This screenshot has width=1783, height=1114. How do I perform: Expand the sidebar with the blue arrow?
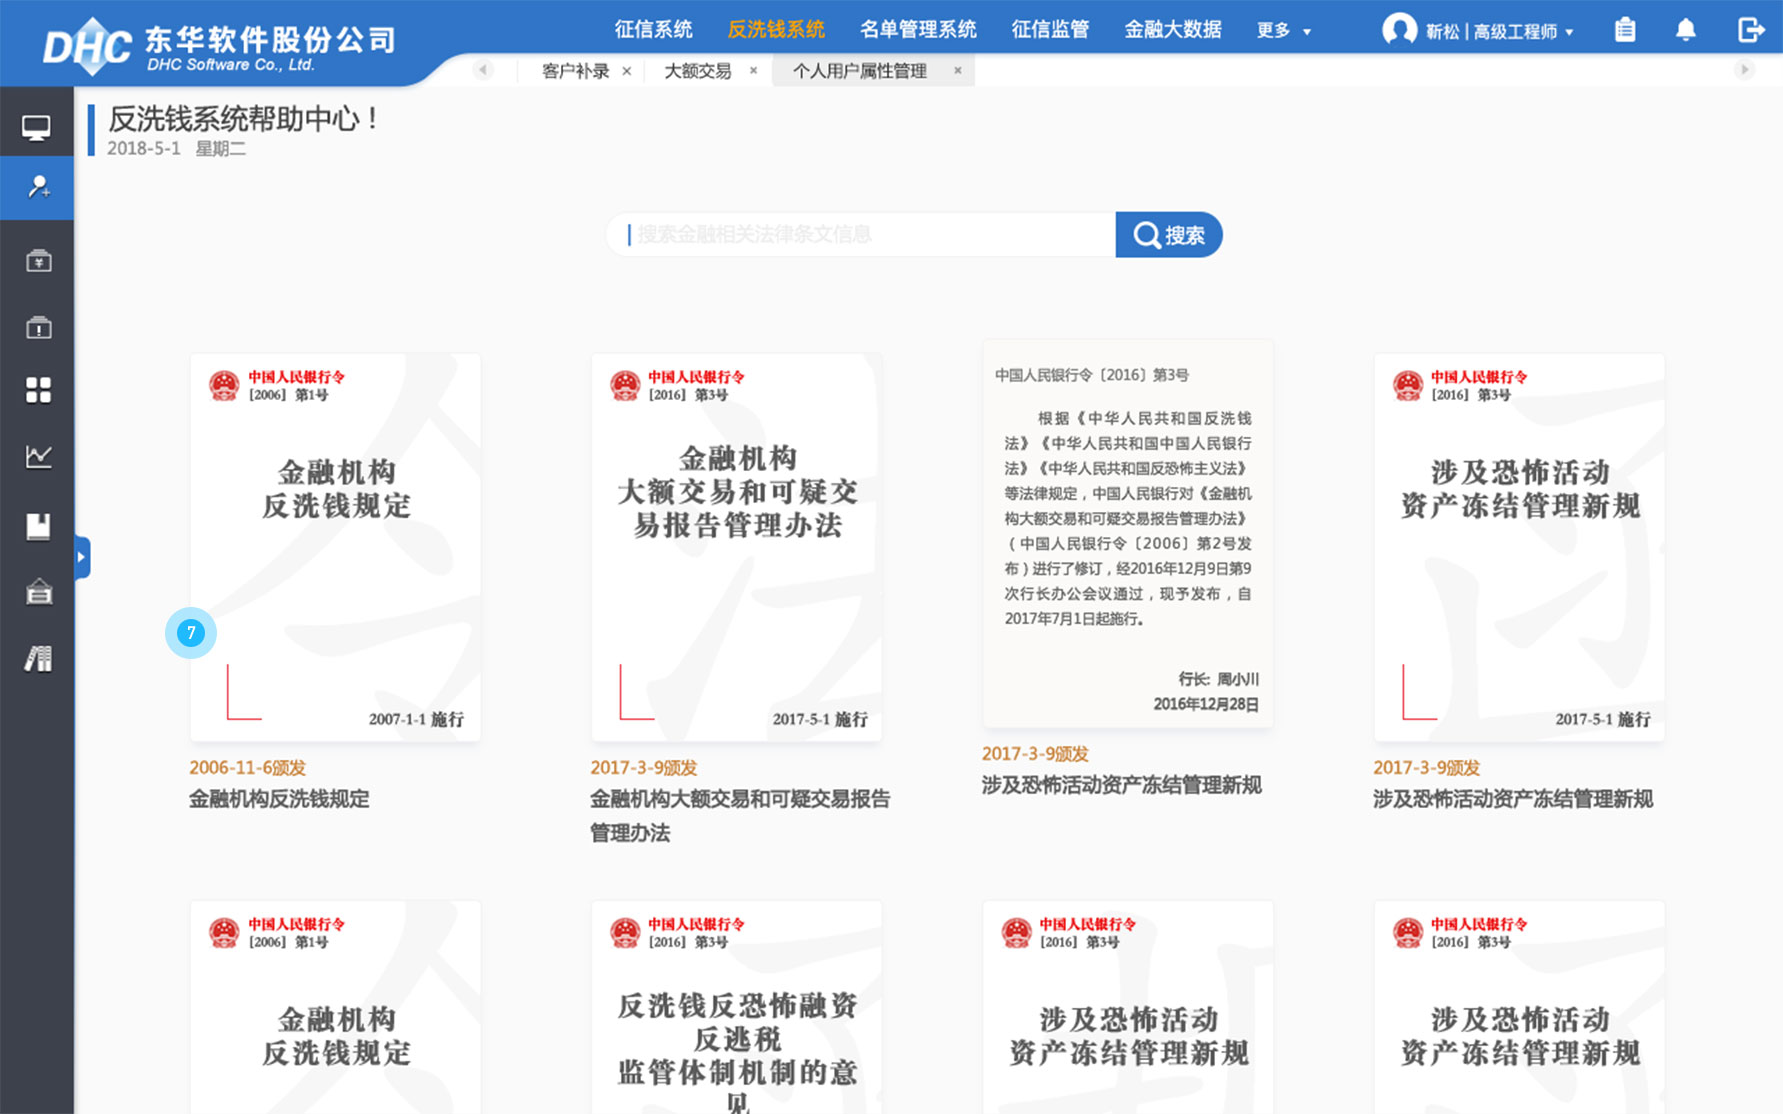[x=81, y=558]
